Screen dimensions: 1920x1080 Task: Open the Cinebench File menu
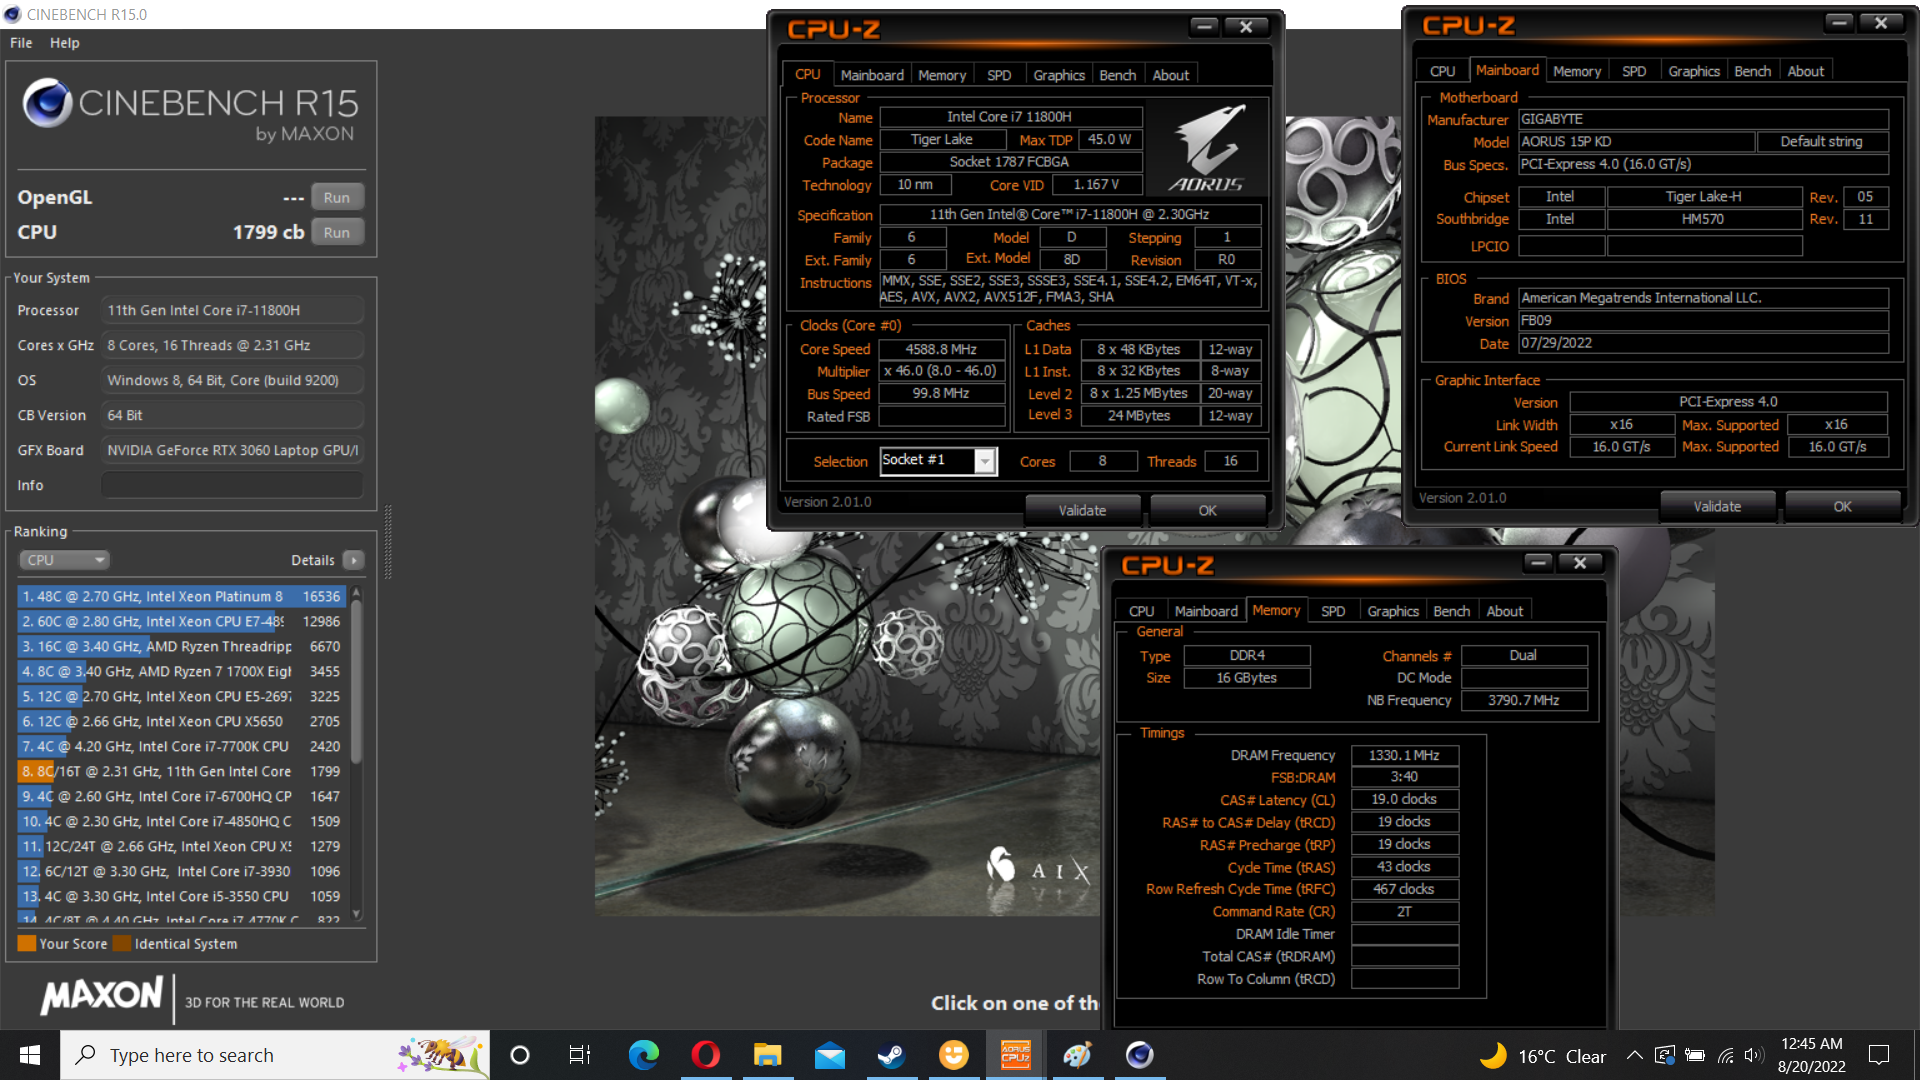[x=21, y=43]
